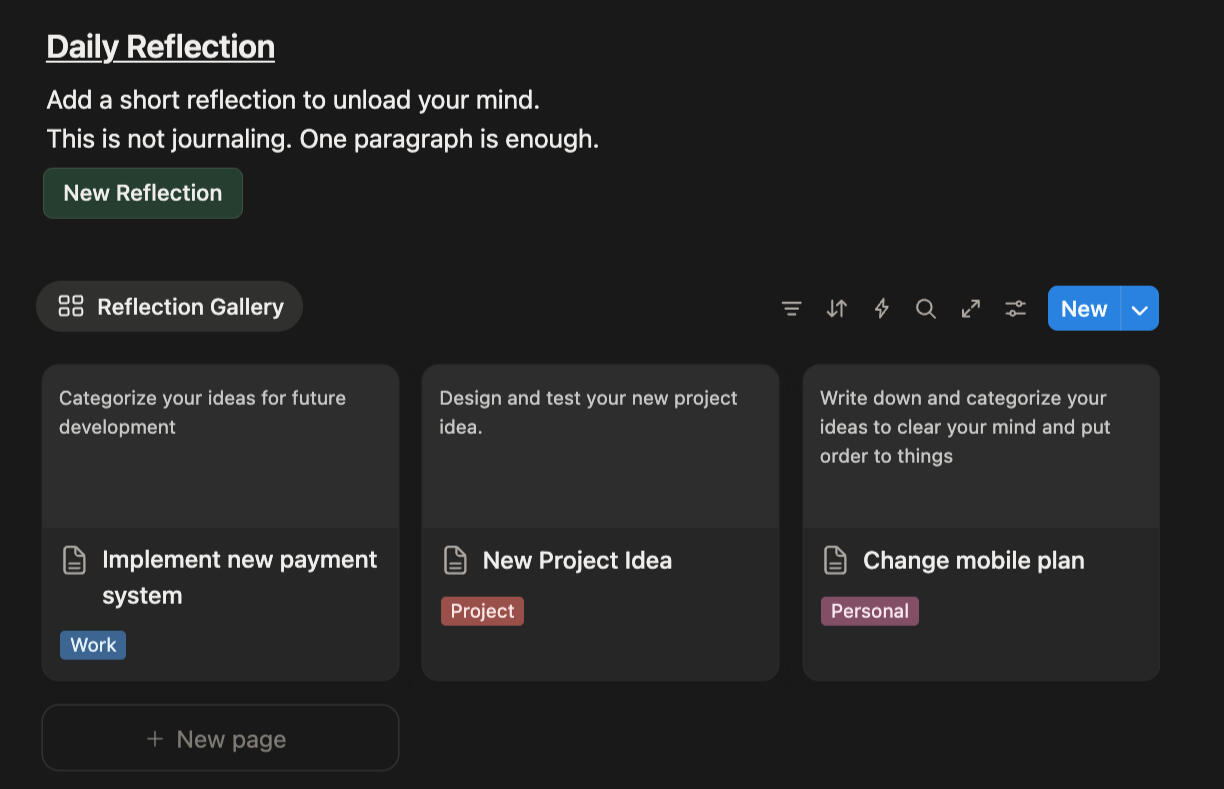Expand the dropdown arrow next to New

coord(1140,309)
